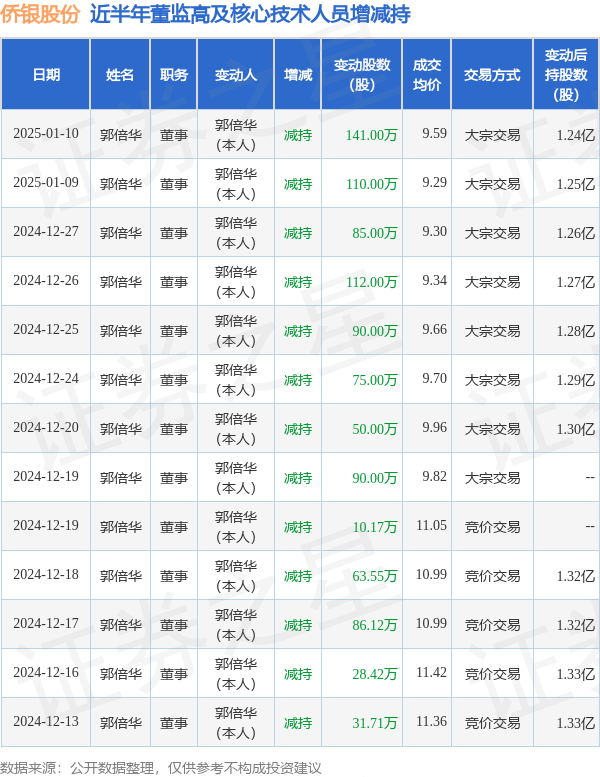Select the 交易方式 column header

click(492, 75)
